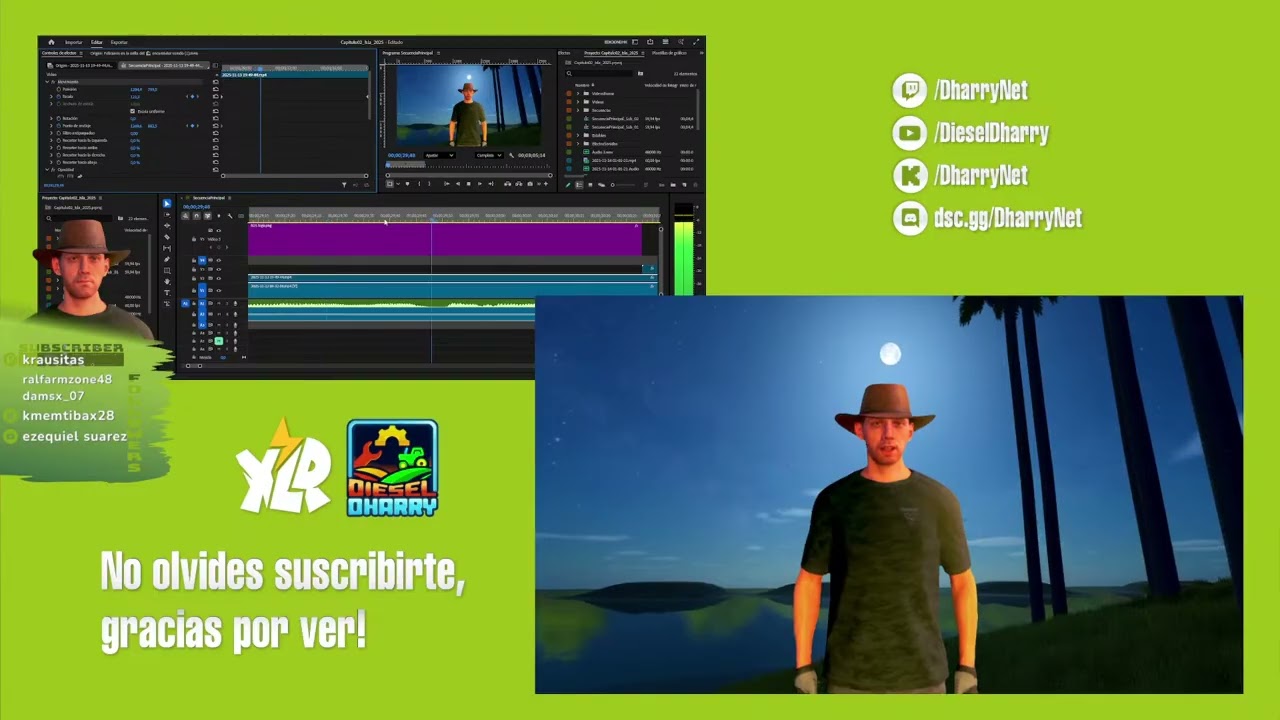Toggle Posición stopwatch animation
The width and height of the screenshot is (1280, 720).
pos(59,89)
